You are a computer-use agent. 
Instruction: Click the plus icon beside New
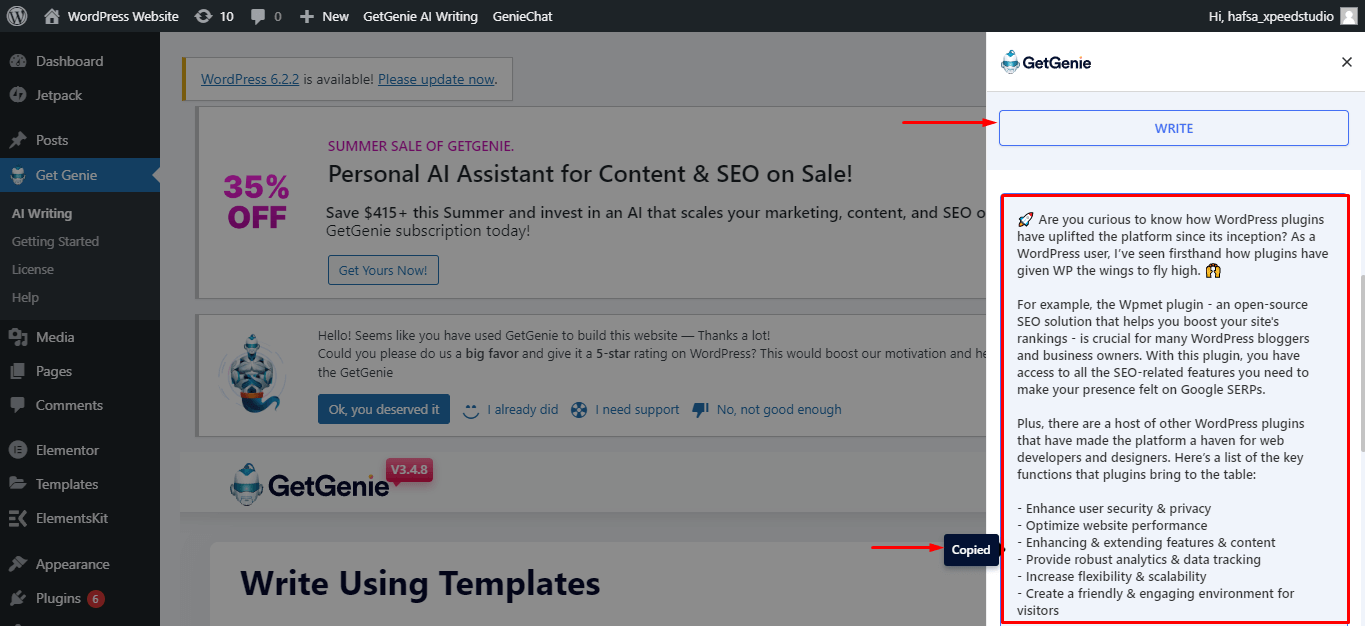(307, 17)
